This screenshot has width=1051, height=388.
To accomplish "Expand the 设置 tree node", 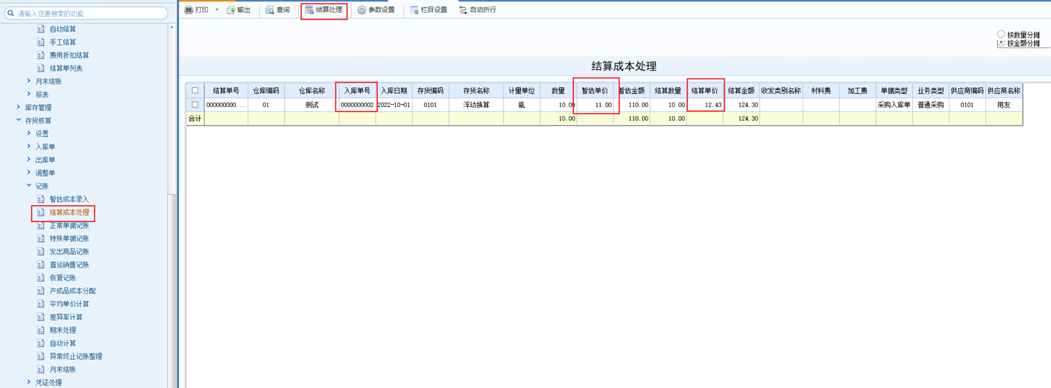I will click(29, 133).
